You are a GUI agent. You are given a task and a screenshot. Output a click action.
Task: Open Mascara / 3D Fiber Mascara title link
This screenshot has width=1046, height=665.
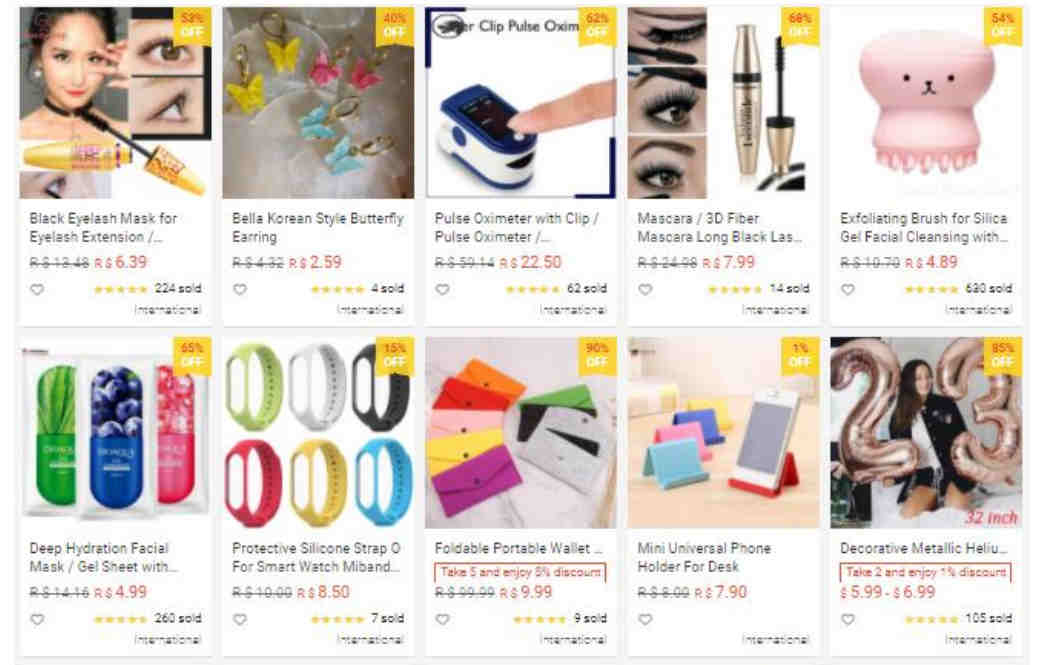(719, 227)
